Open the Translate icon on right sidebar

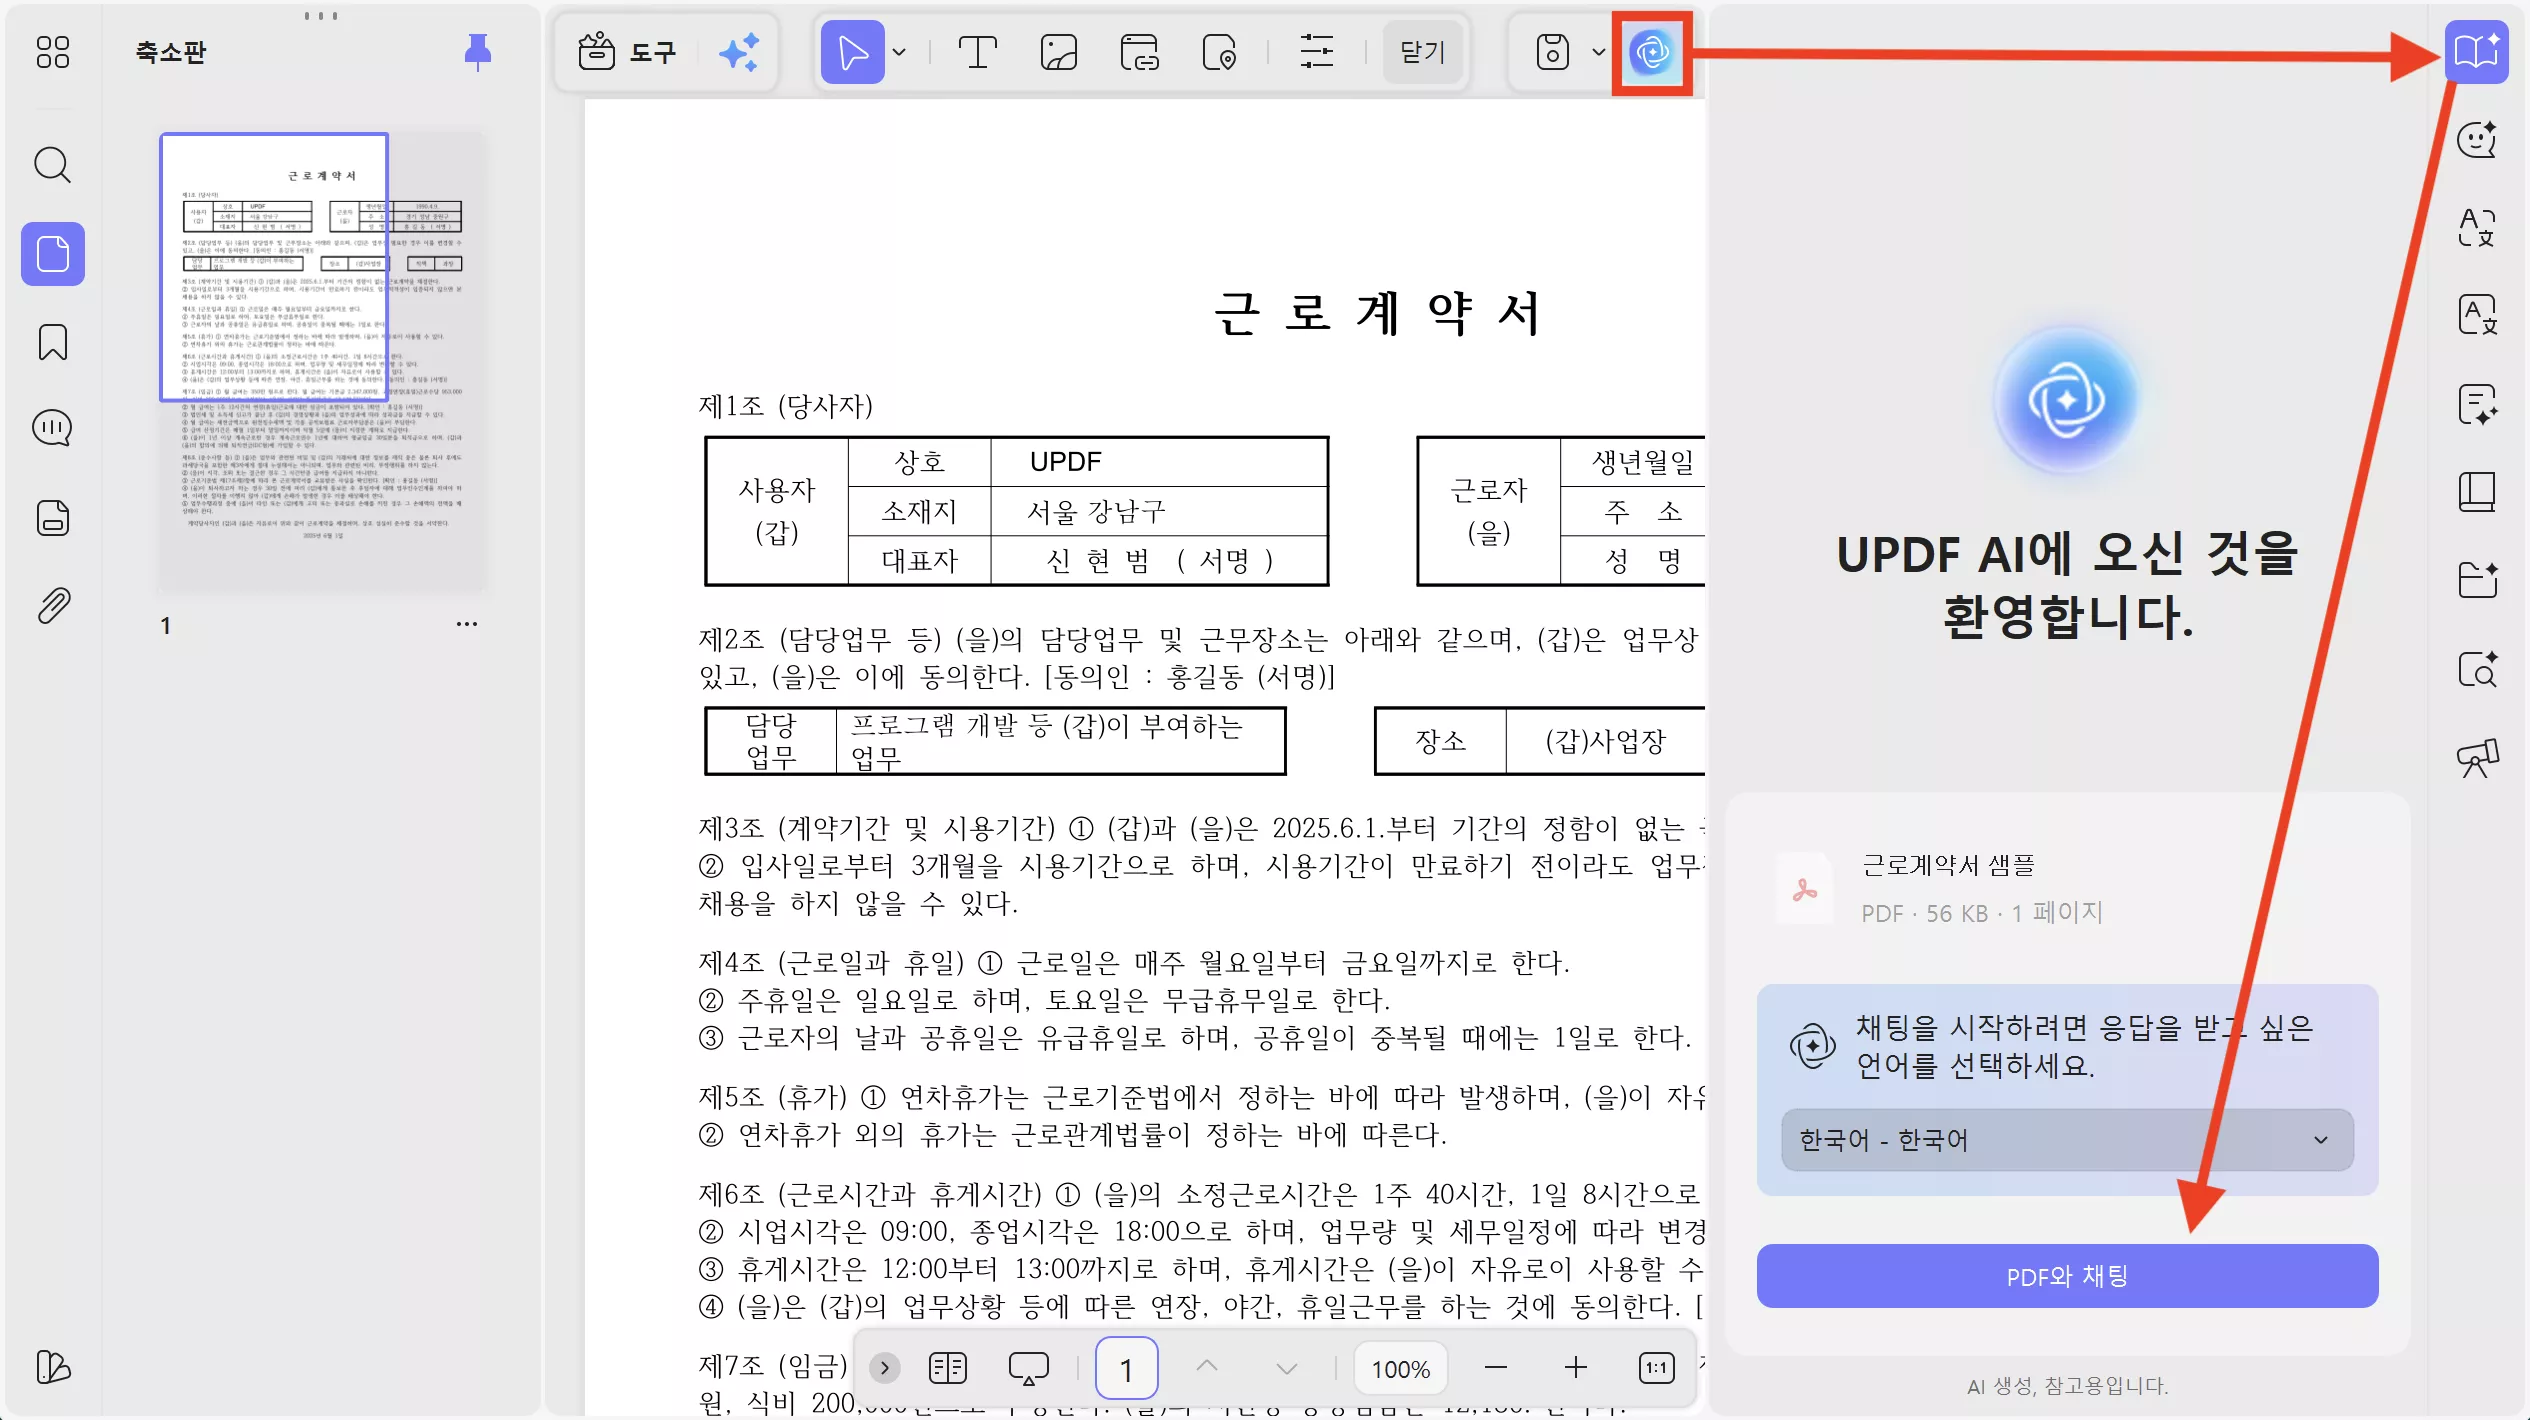2478,313
